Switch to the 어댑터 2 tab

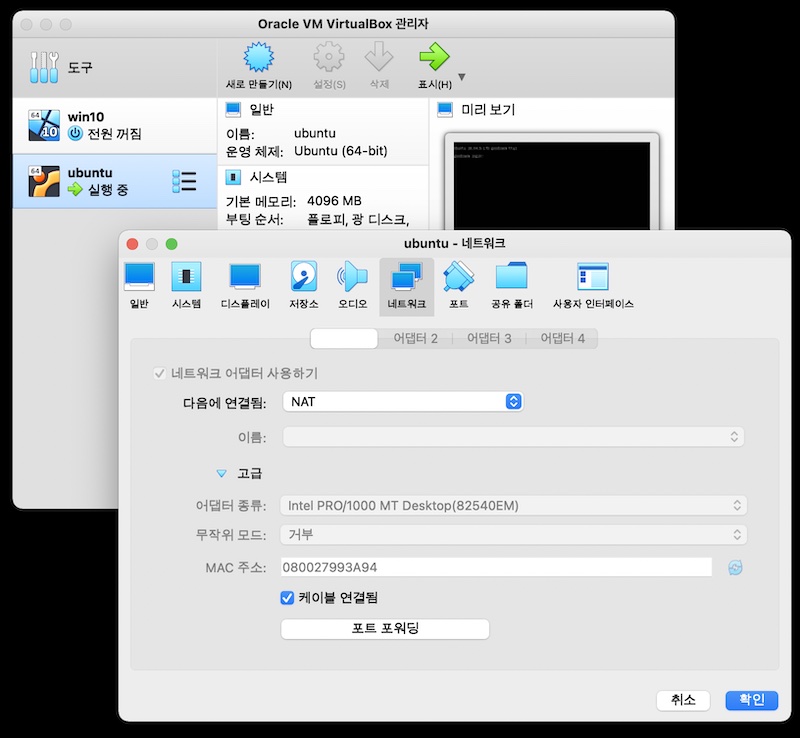point(415,338)
